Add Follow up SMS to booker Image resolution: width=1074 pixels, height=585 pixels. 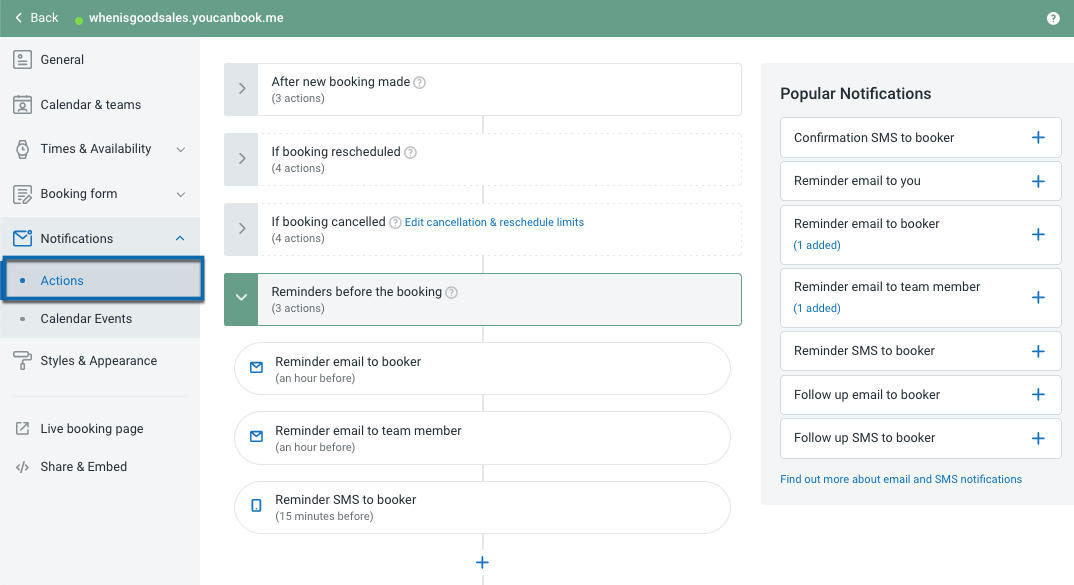click(x=1037, y=438)
